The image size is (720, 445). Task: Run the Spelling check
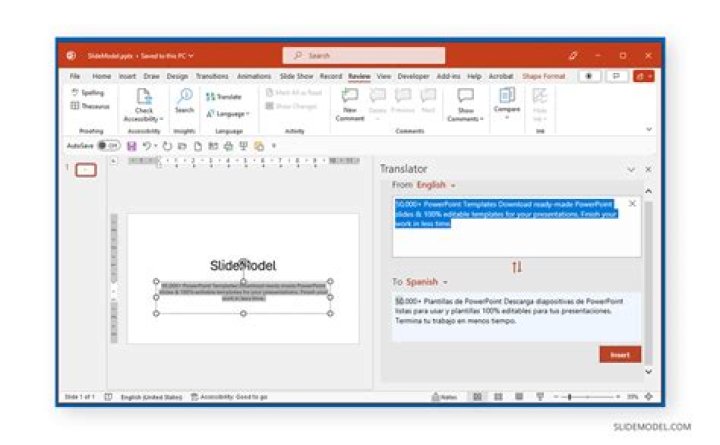(x=88, y=93)
